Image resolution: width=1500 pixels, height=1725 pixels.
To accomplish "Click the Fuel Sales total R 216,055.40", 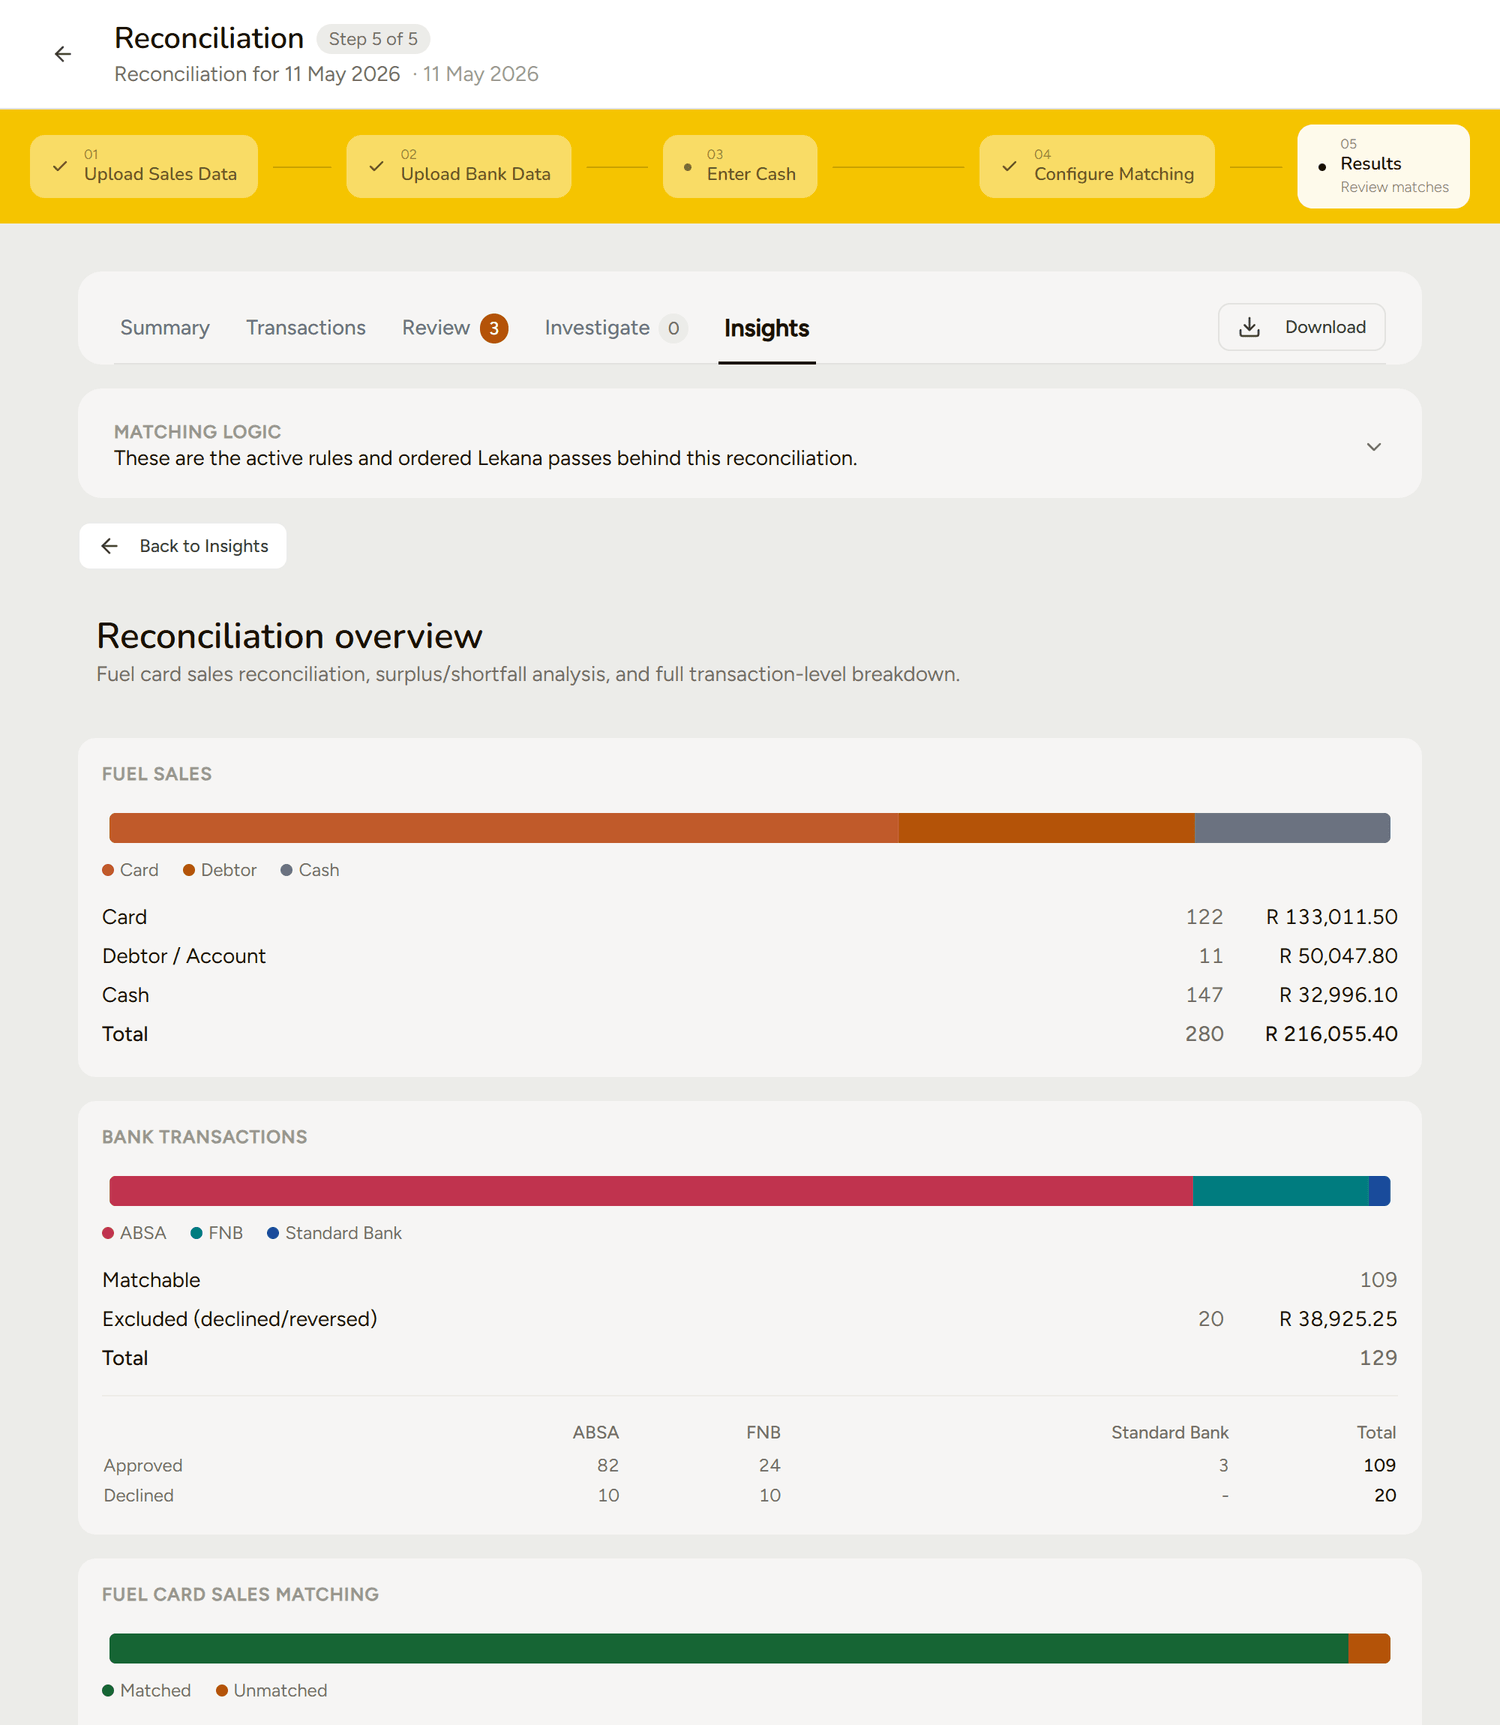I will tap(1332, 1034).
